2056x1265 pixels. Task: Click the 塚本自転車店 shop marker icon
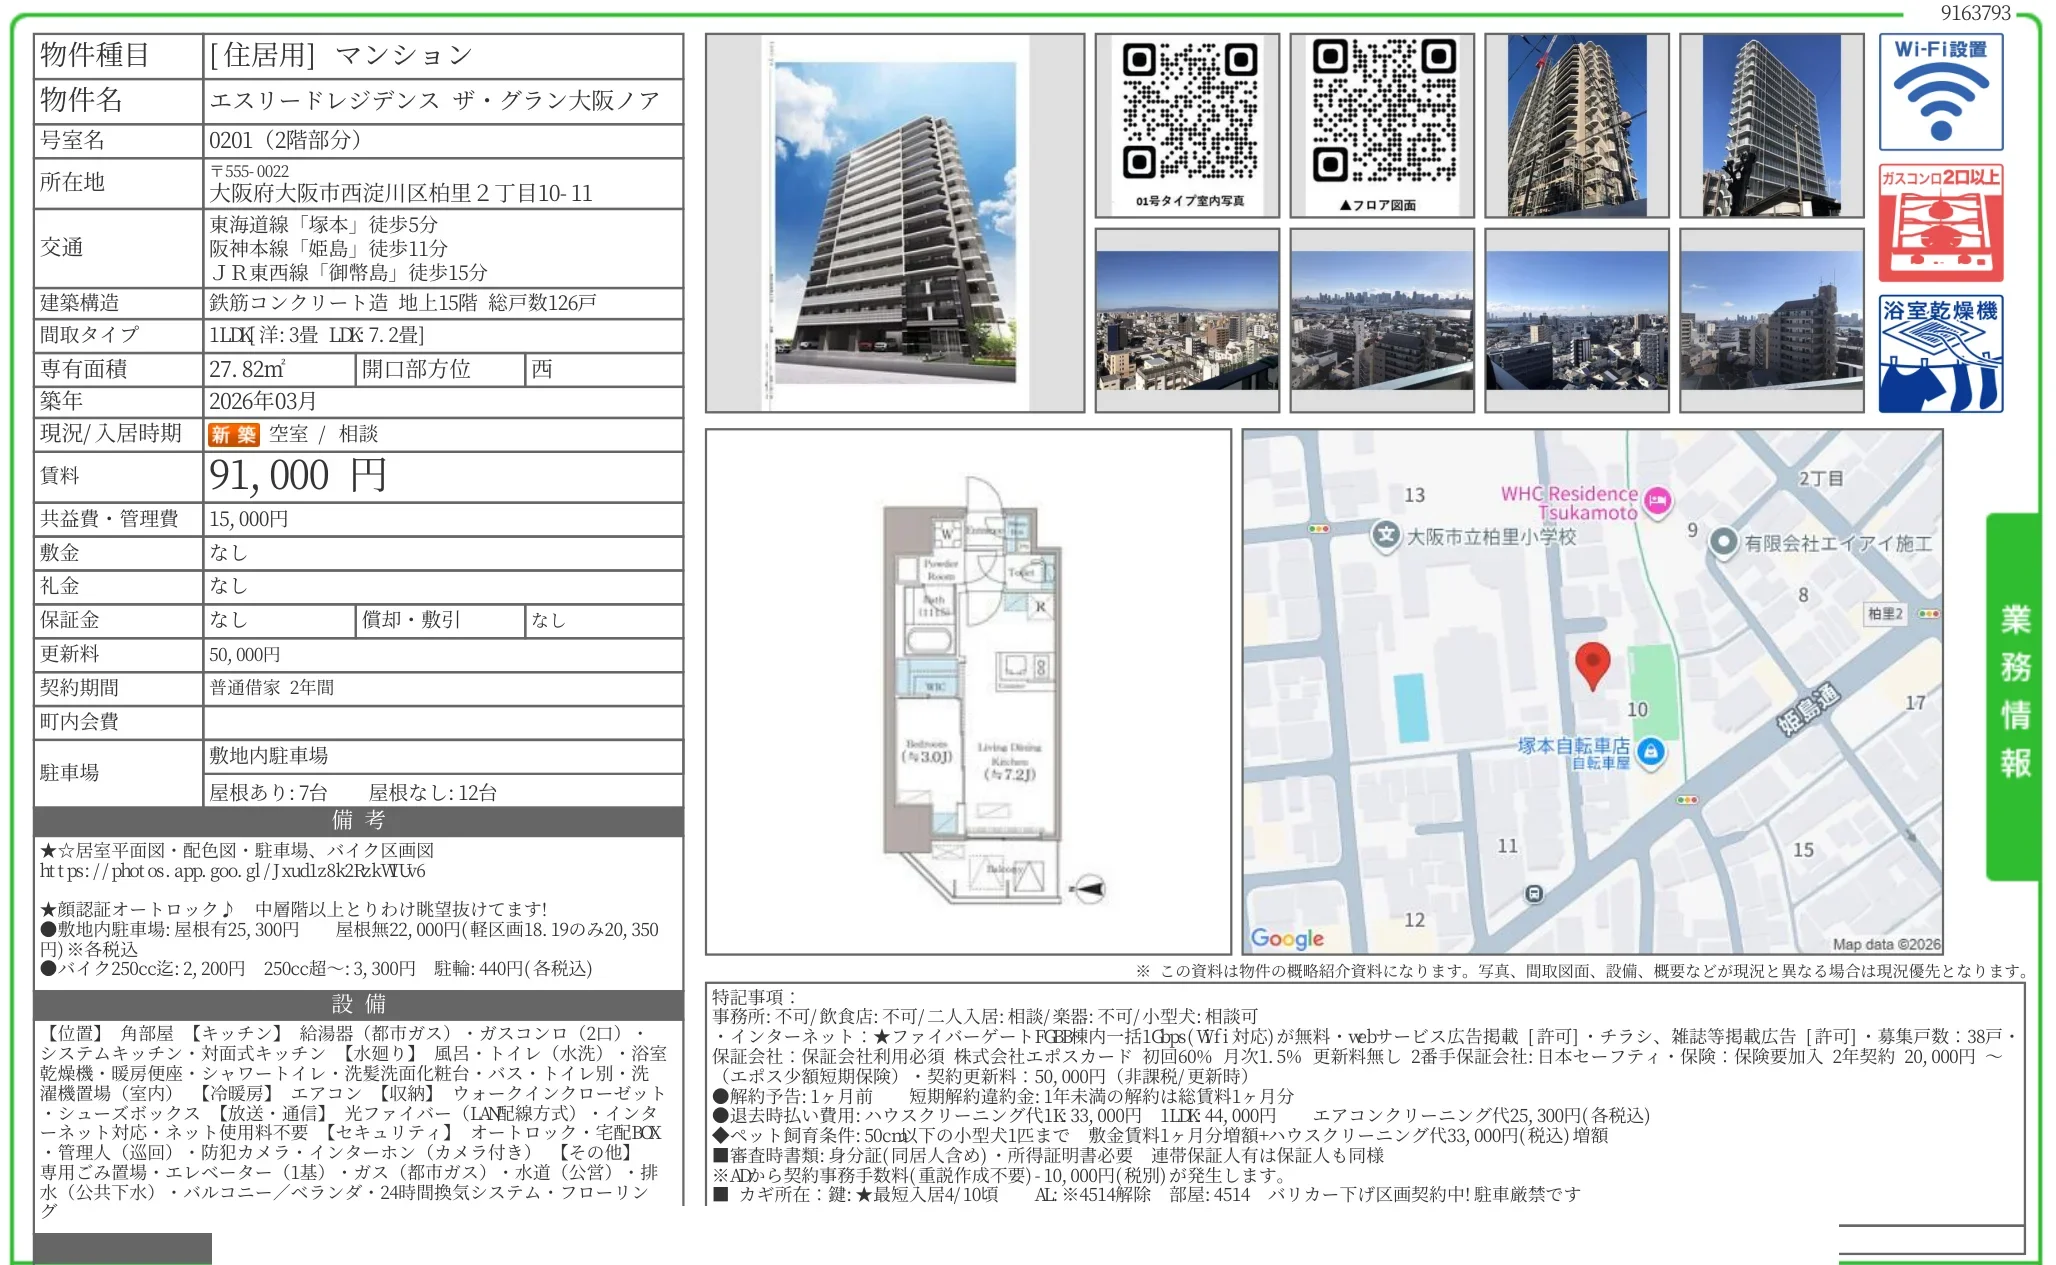click(1651, 752)
